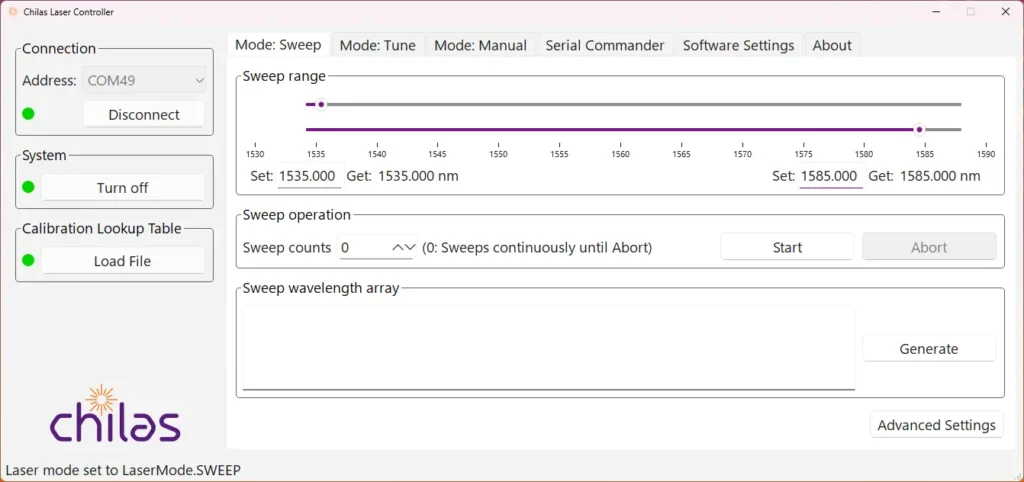The width and height of the screenshot is (1024, 482).
Task: Click the green Calibration Lookup Table indicator
Action: click(28, 260)
